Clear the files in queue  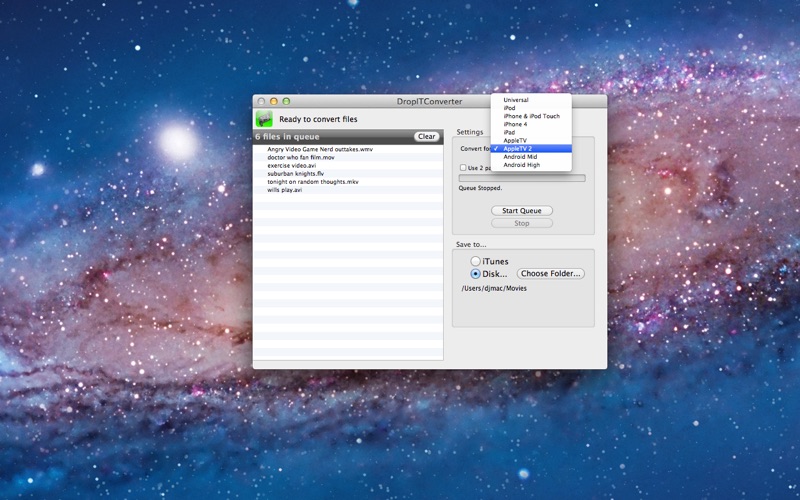click(427, 137)
